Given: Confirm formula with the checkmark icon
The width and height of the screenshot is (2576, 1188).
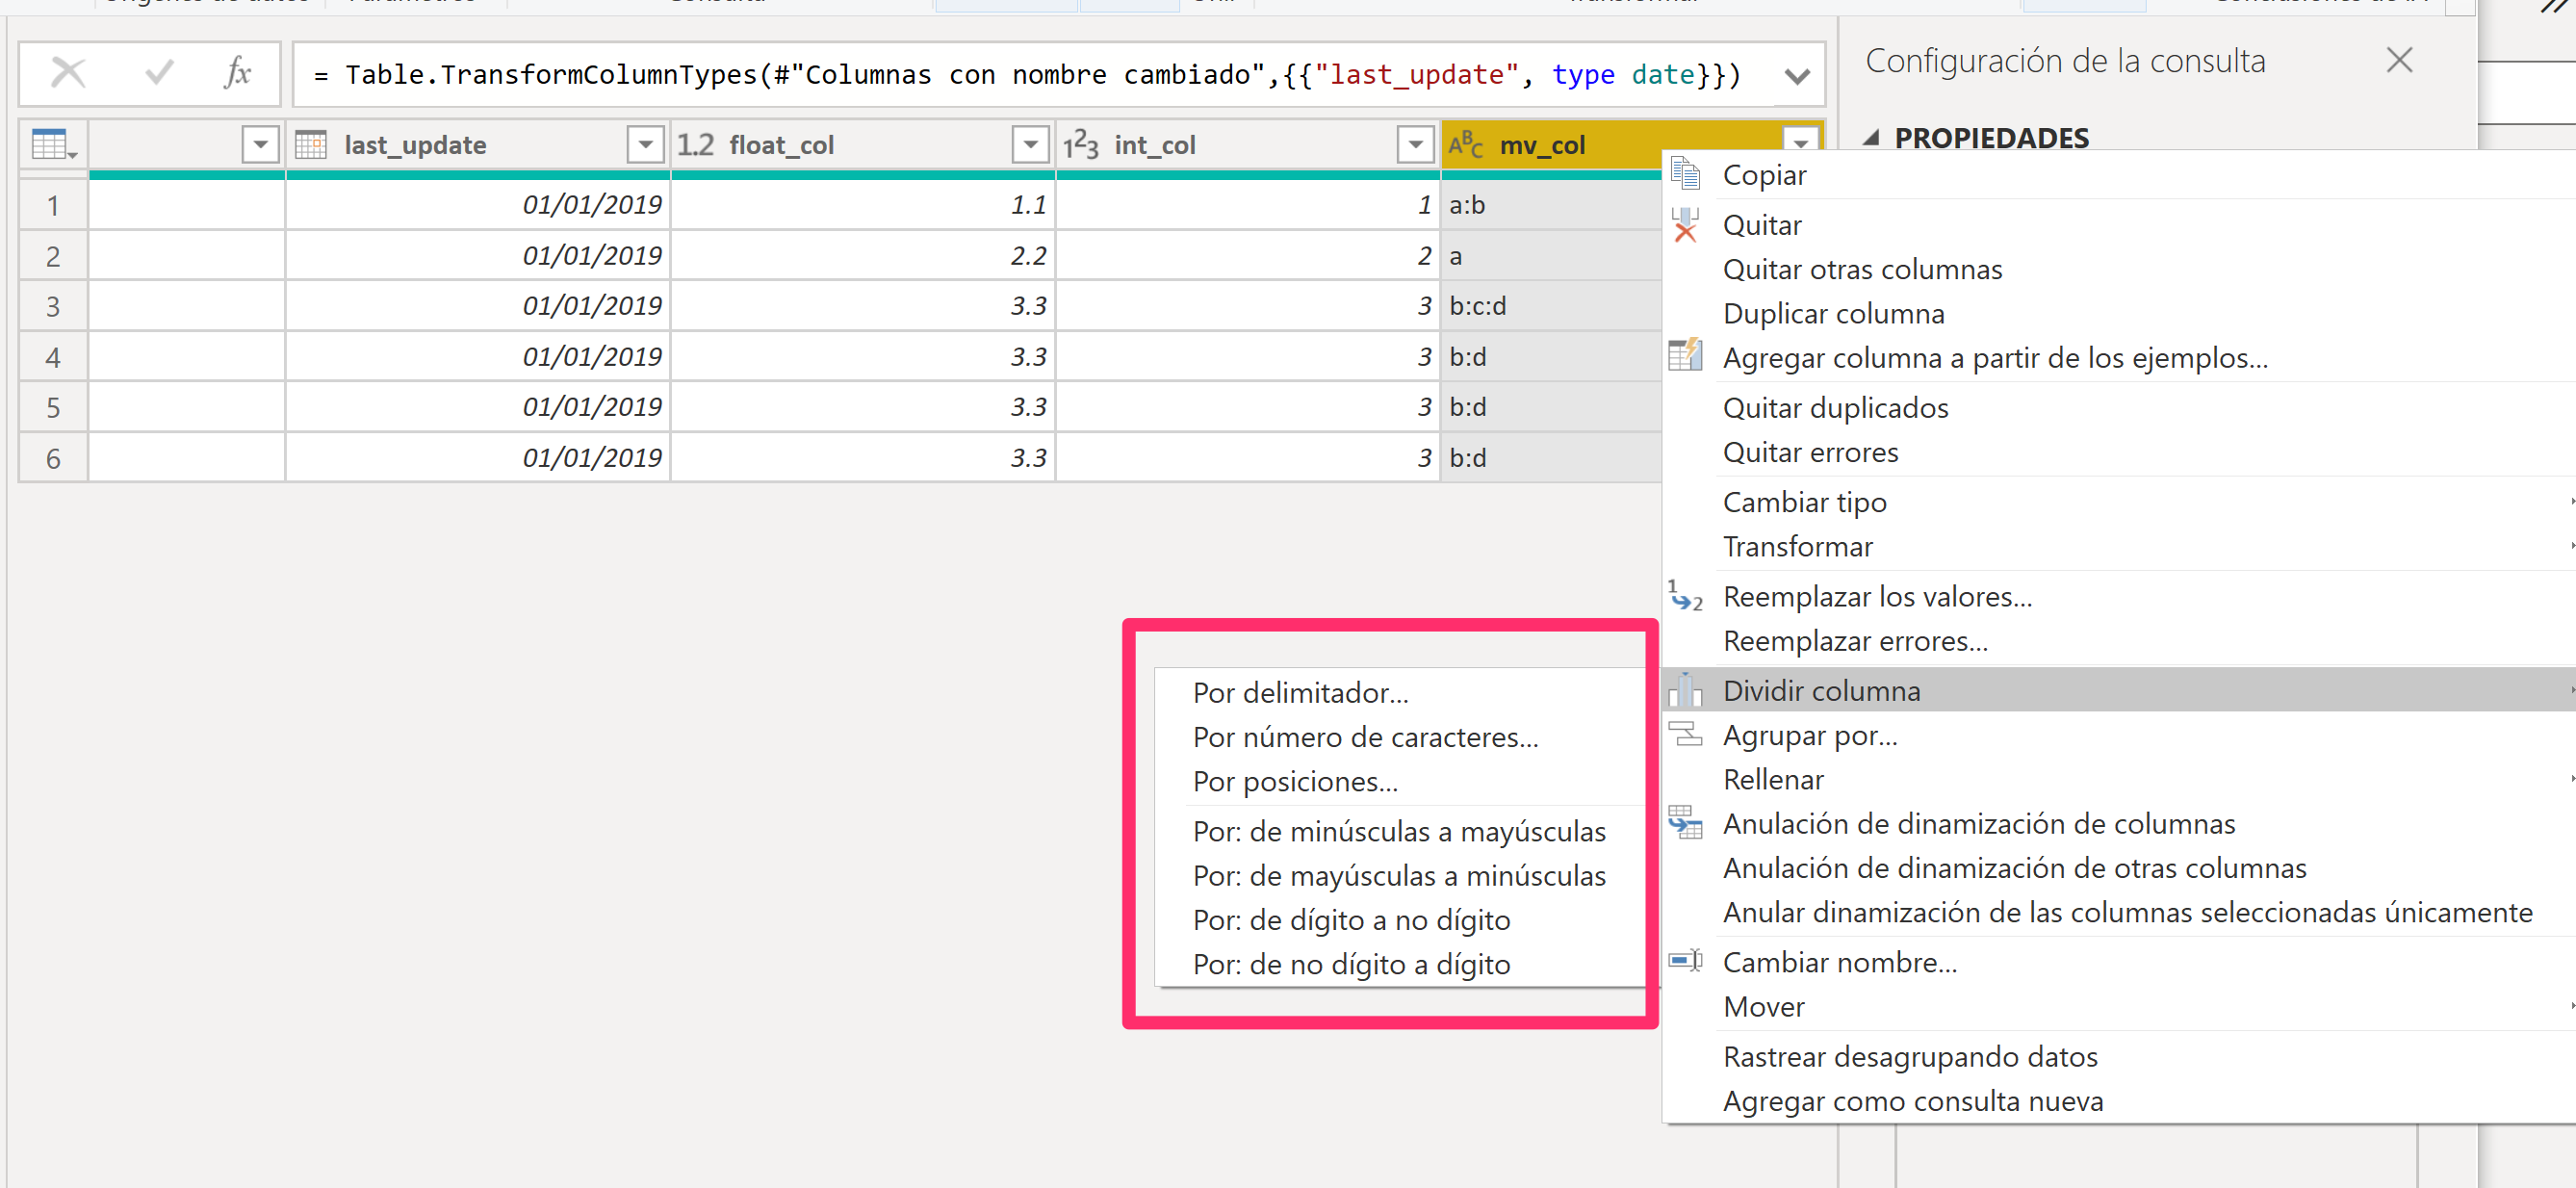Looking at the screenshot, I should click(x=159, y=72).
